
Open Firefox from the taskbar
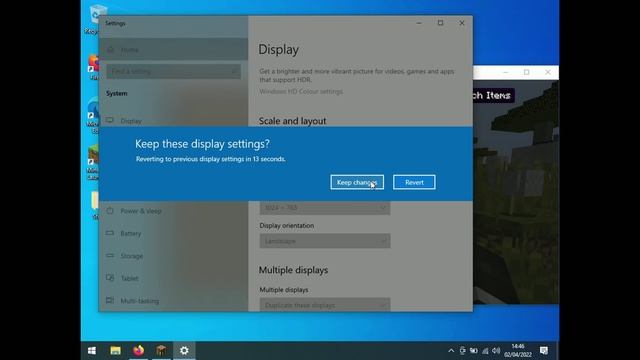coord(138,351)
